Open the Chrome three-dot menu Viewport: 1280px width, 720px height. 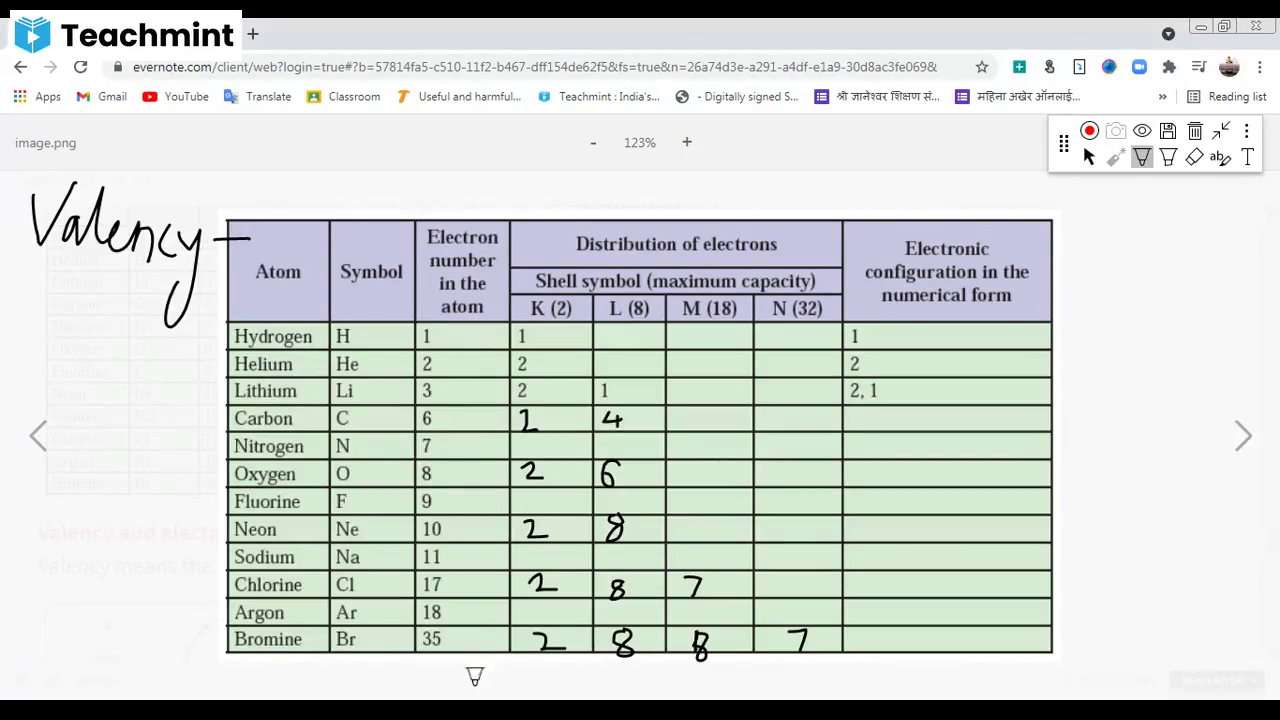pos(1261,66)
